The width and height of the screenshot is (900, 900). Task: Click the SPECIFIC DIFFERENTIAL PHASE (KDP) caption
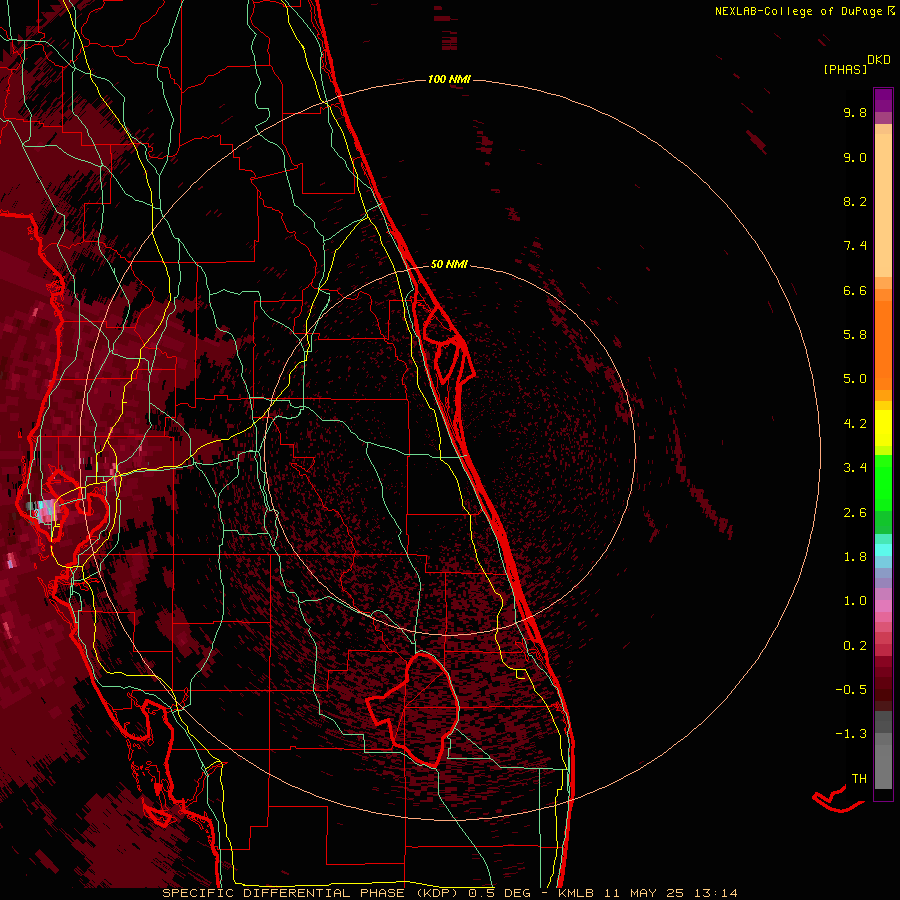click(312, 893)
